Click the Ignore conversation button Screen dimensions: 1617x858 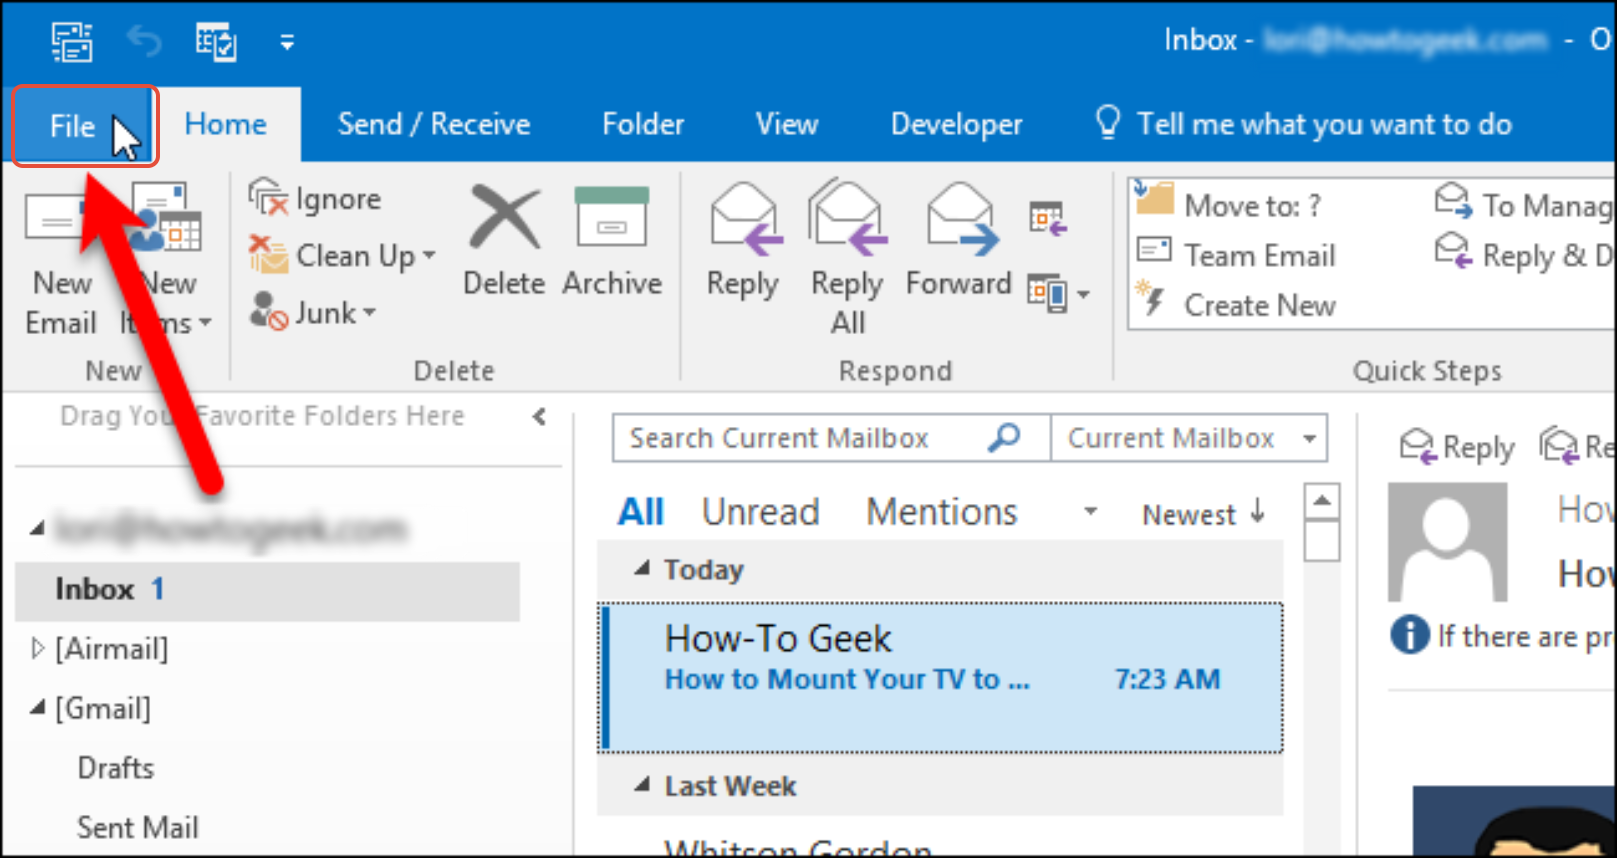[315, 198]
